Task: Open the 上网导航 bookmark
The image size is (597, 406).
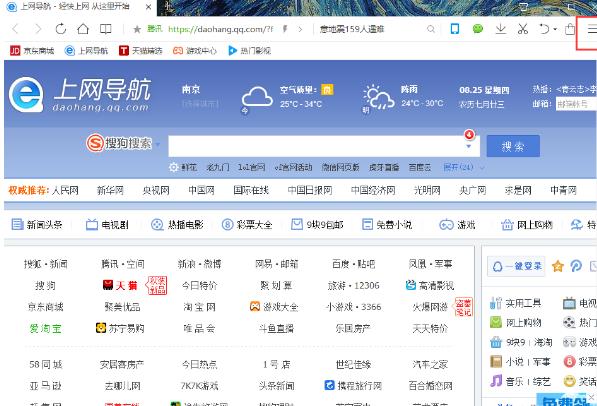Action: click(86, 51)
